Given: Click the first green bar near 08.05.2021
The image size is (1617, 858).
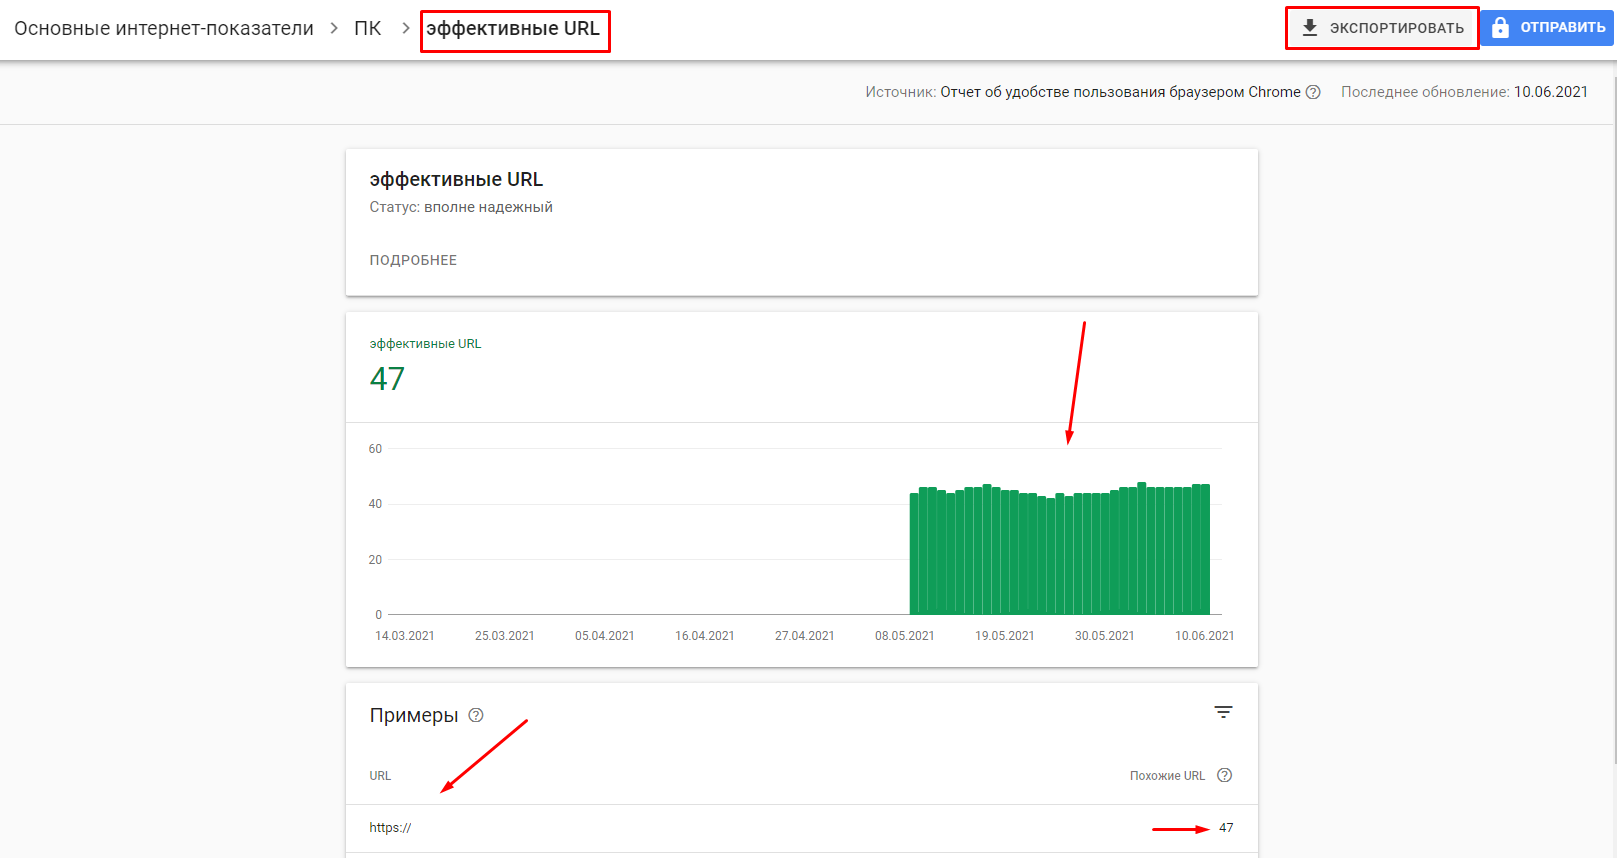Looking at the screenshot, I should [x=914, y=553].
